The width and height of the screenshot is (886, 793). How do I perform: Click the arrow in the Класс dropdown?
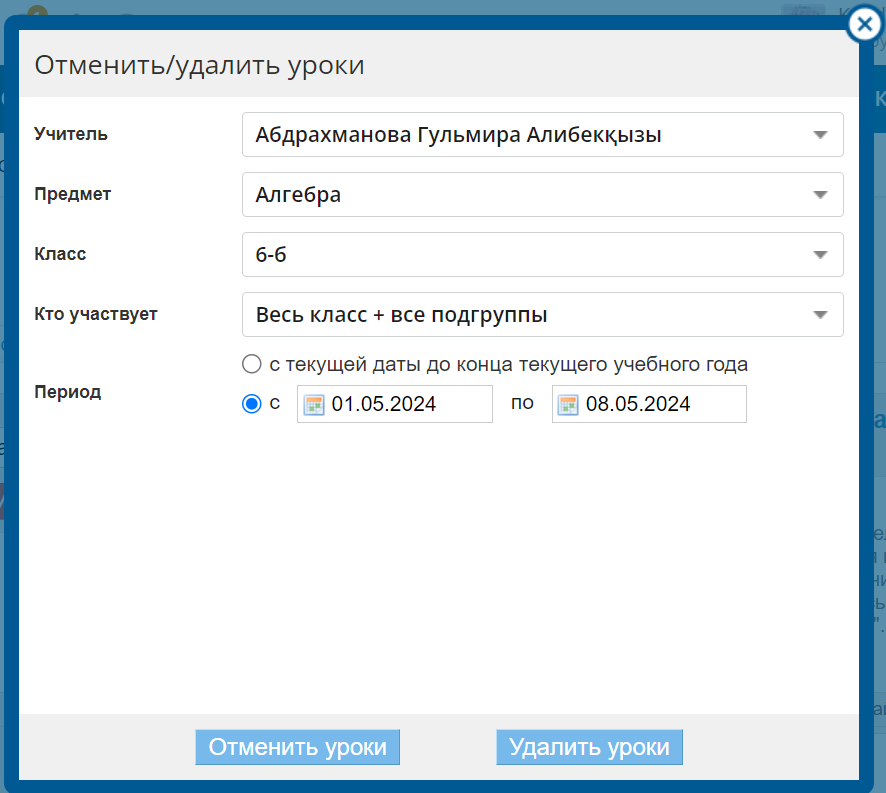tap(820, 255)
